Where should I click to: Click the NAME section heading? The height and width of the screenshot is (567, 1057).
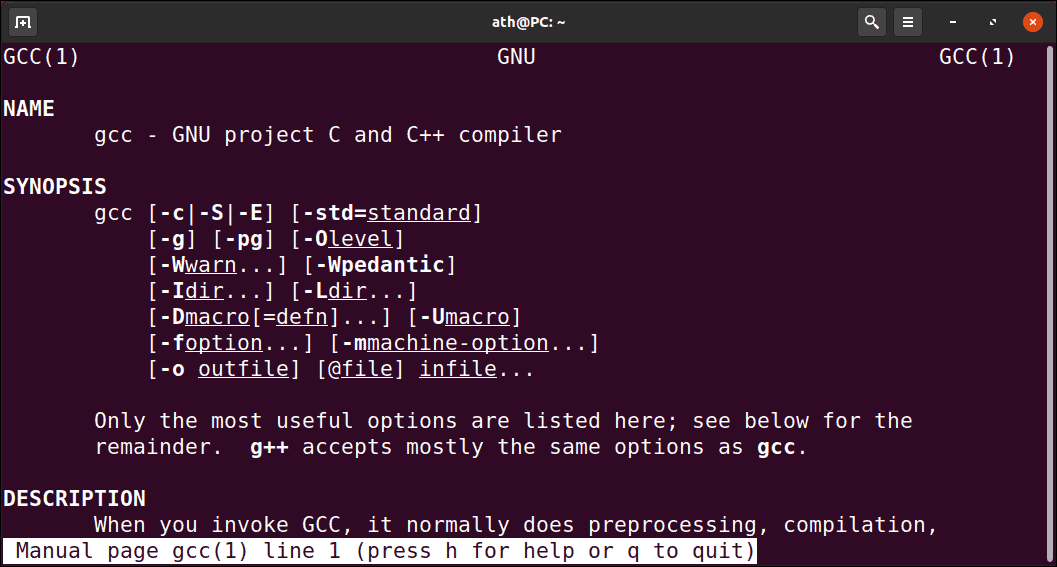(x=29, y=109)
